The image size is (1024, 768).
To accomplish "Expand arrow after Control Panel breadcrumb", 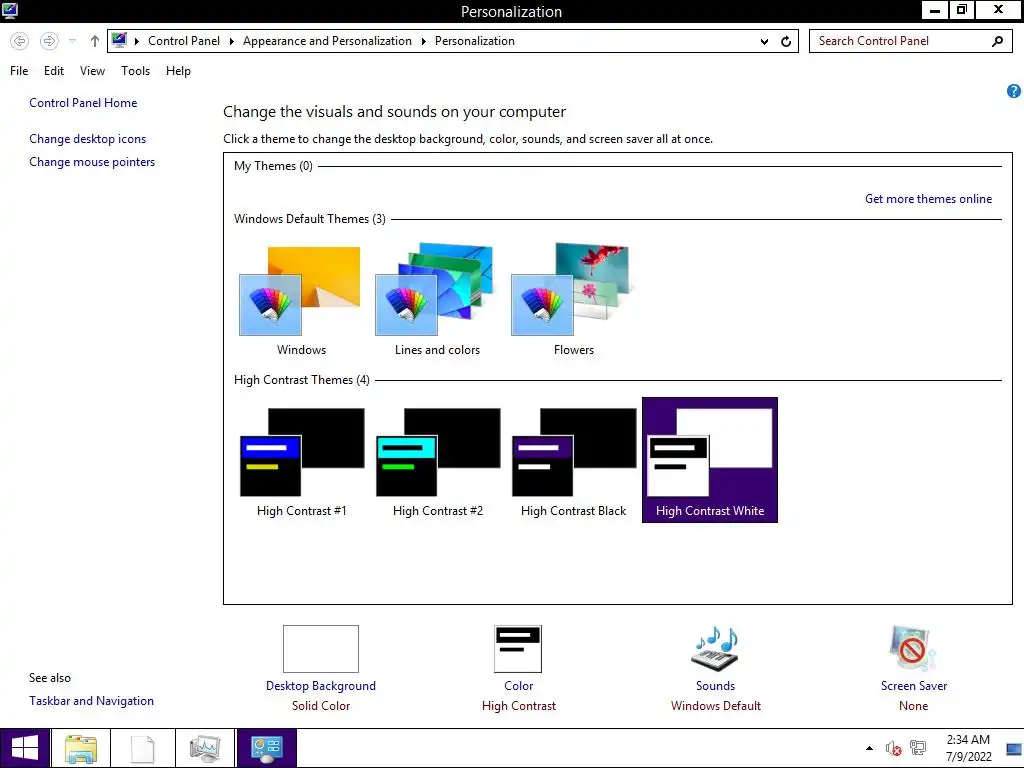I will coord(231,41).
